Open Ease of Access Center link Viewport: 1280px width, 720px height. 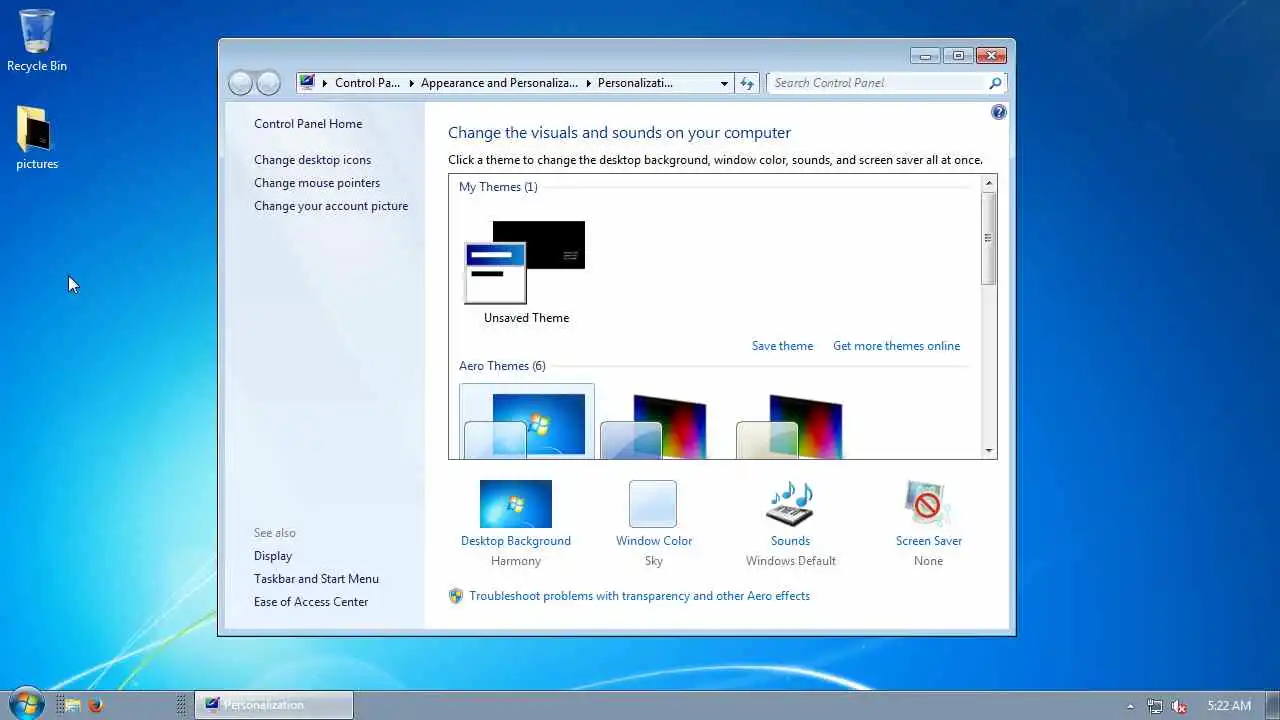(x=311, y=602)
